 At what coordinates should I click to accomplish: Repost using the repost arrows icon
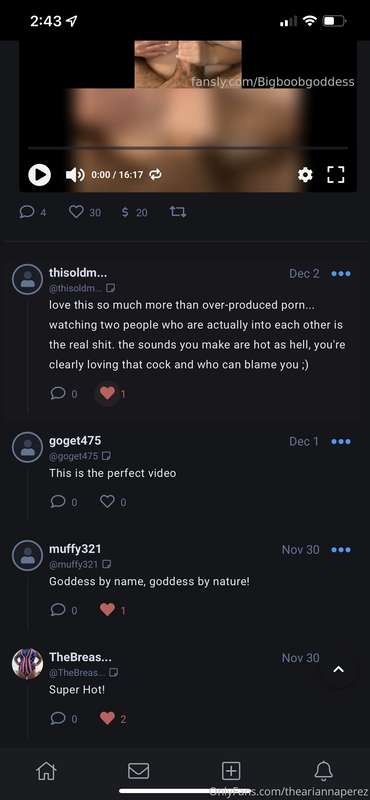pyautogui.click(x=178, y=212)
